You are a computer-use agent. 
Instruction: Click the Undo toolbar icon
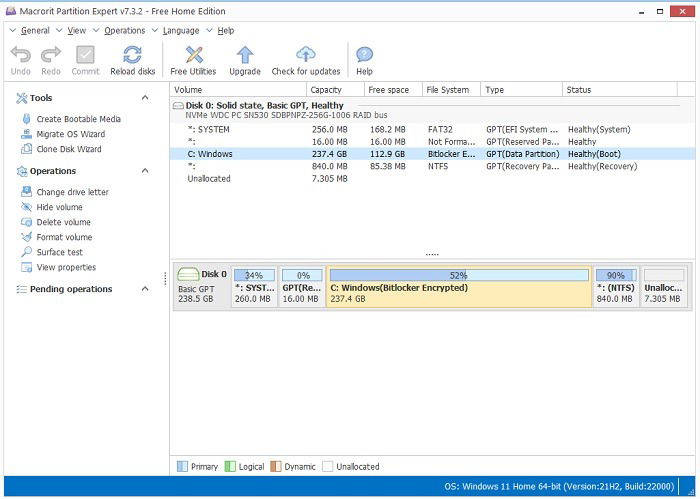pyautogui.click(x=21, y=55)
